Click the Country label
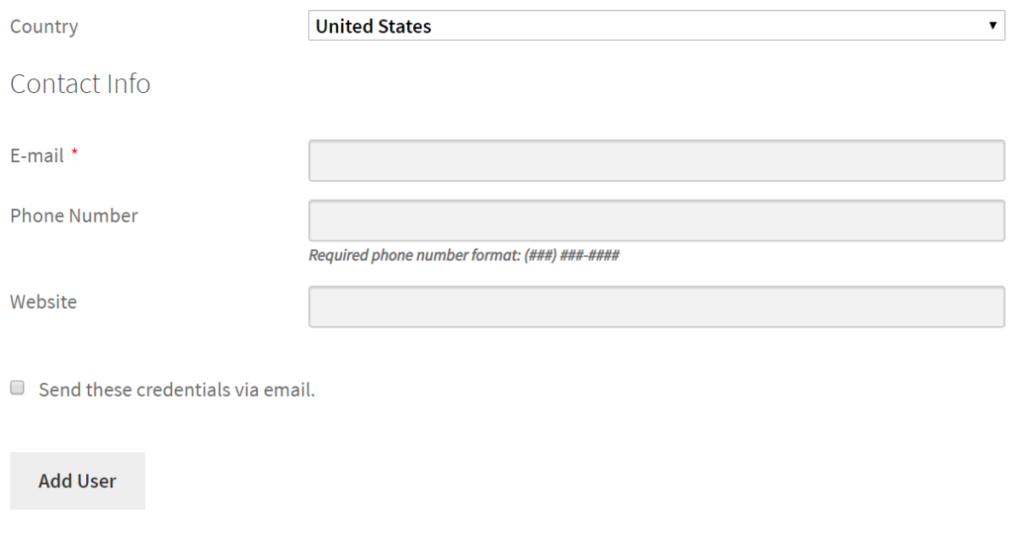Viewport: 1024px width, 535px height. click(44, 27)
